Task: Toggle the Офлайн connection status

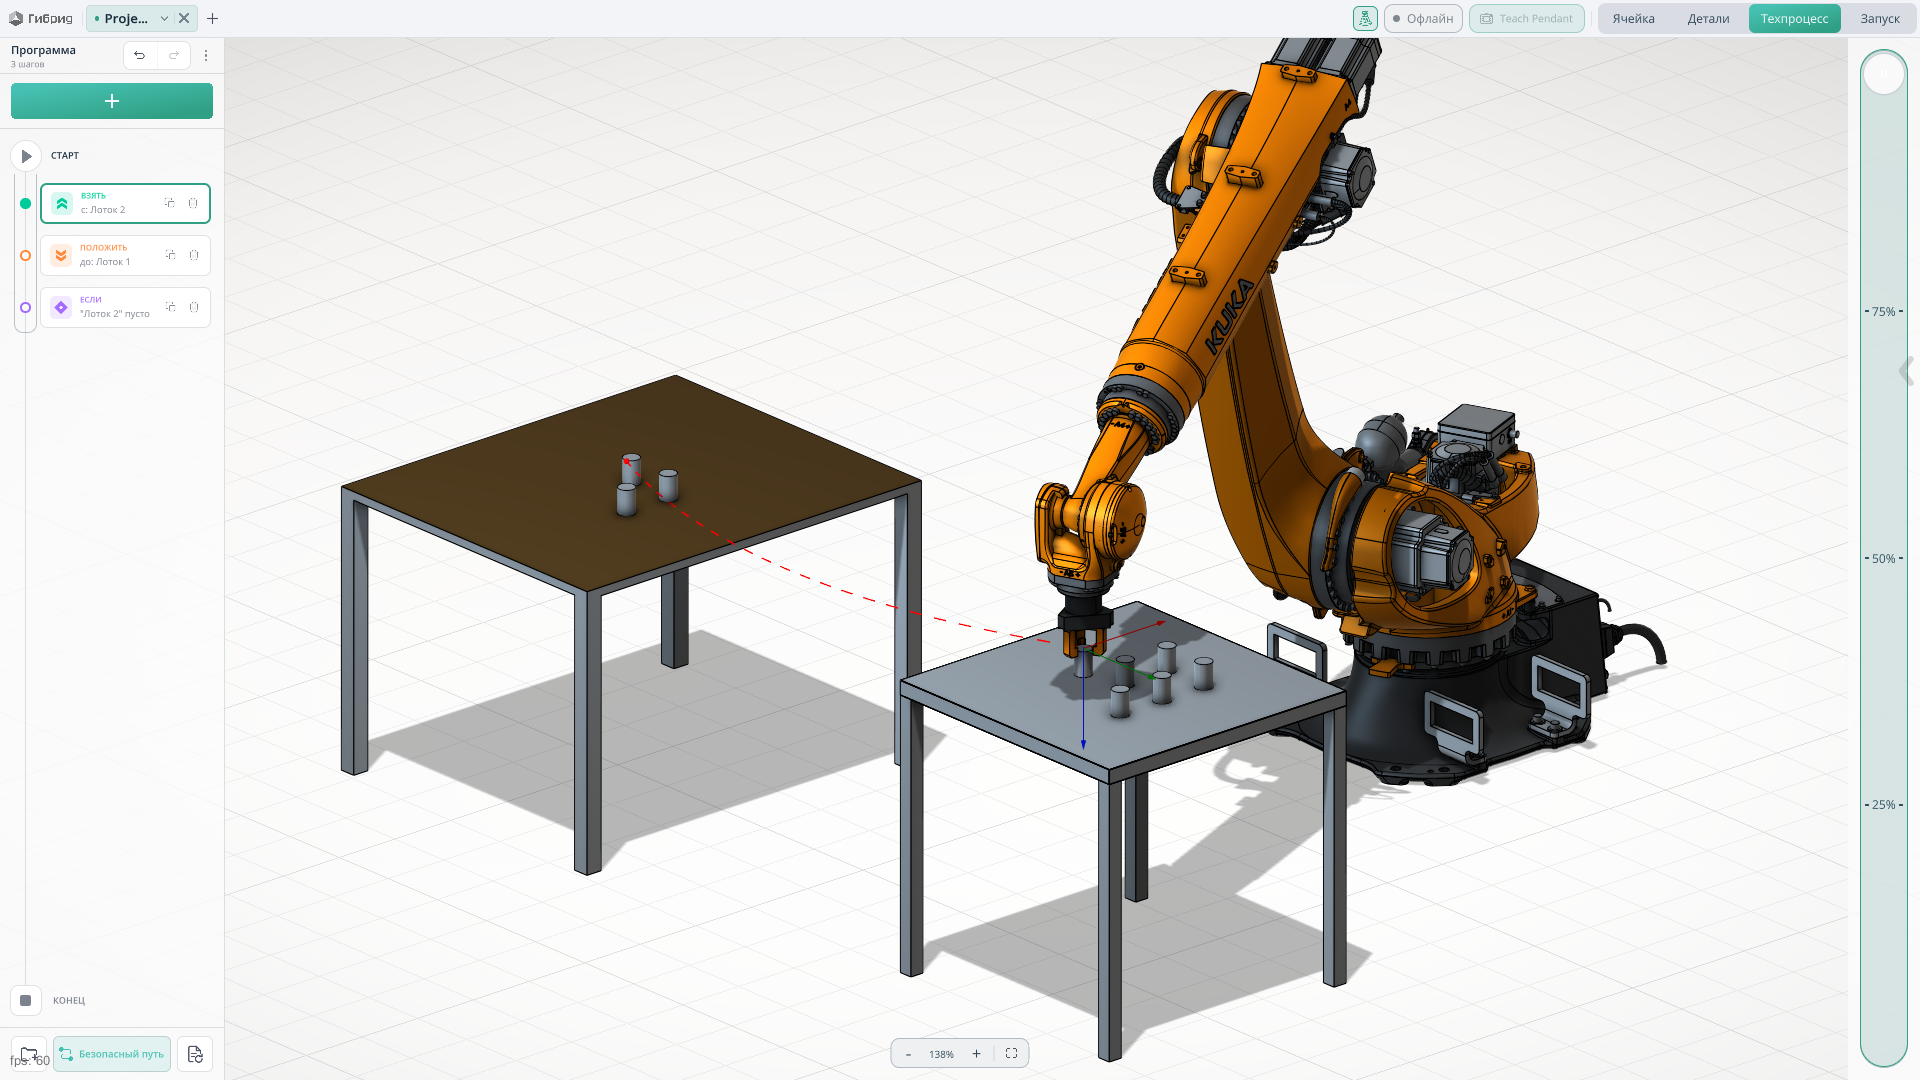Action: click(x=1423, y=18)
